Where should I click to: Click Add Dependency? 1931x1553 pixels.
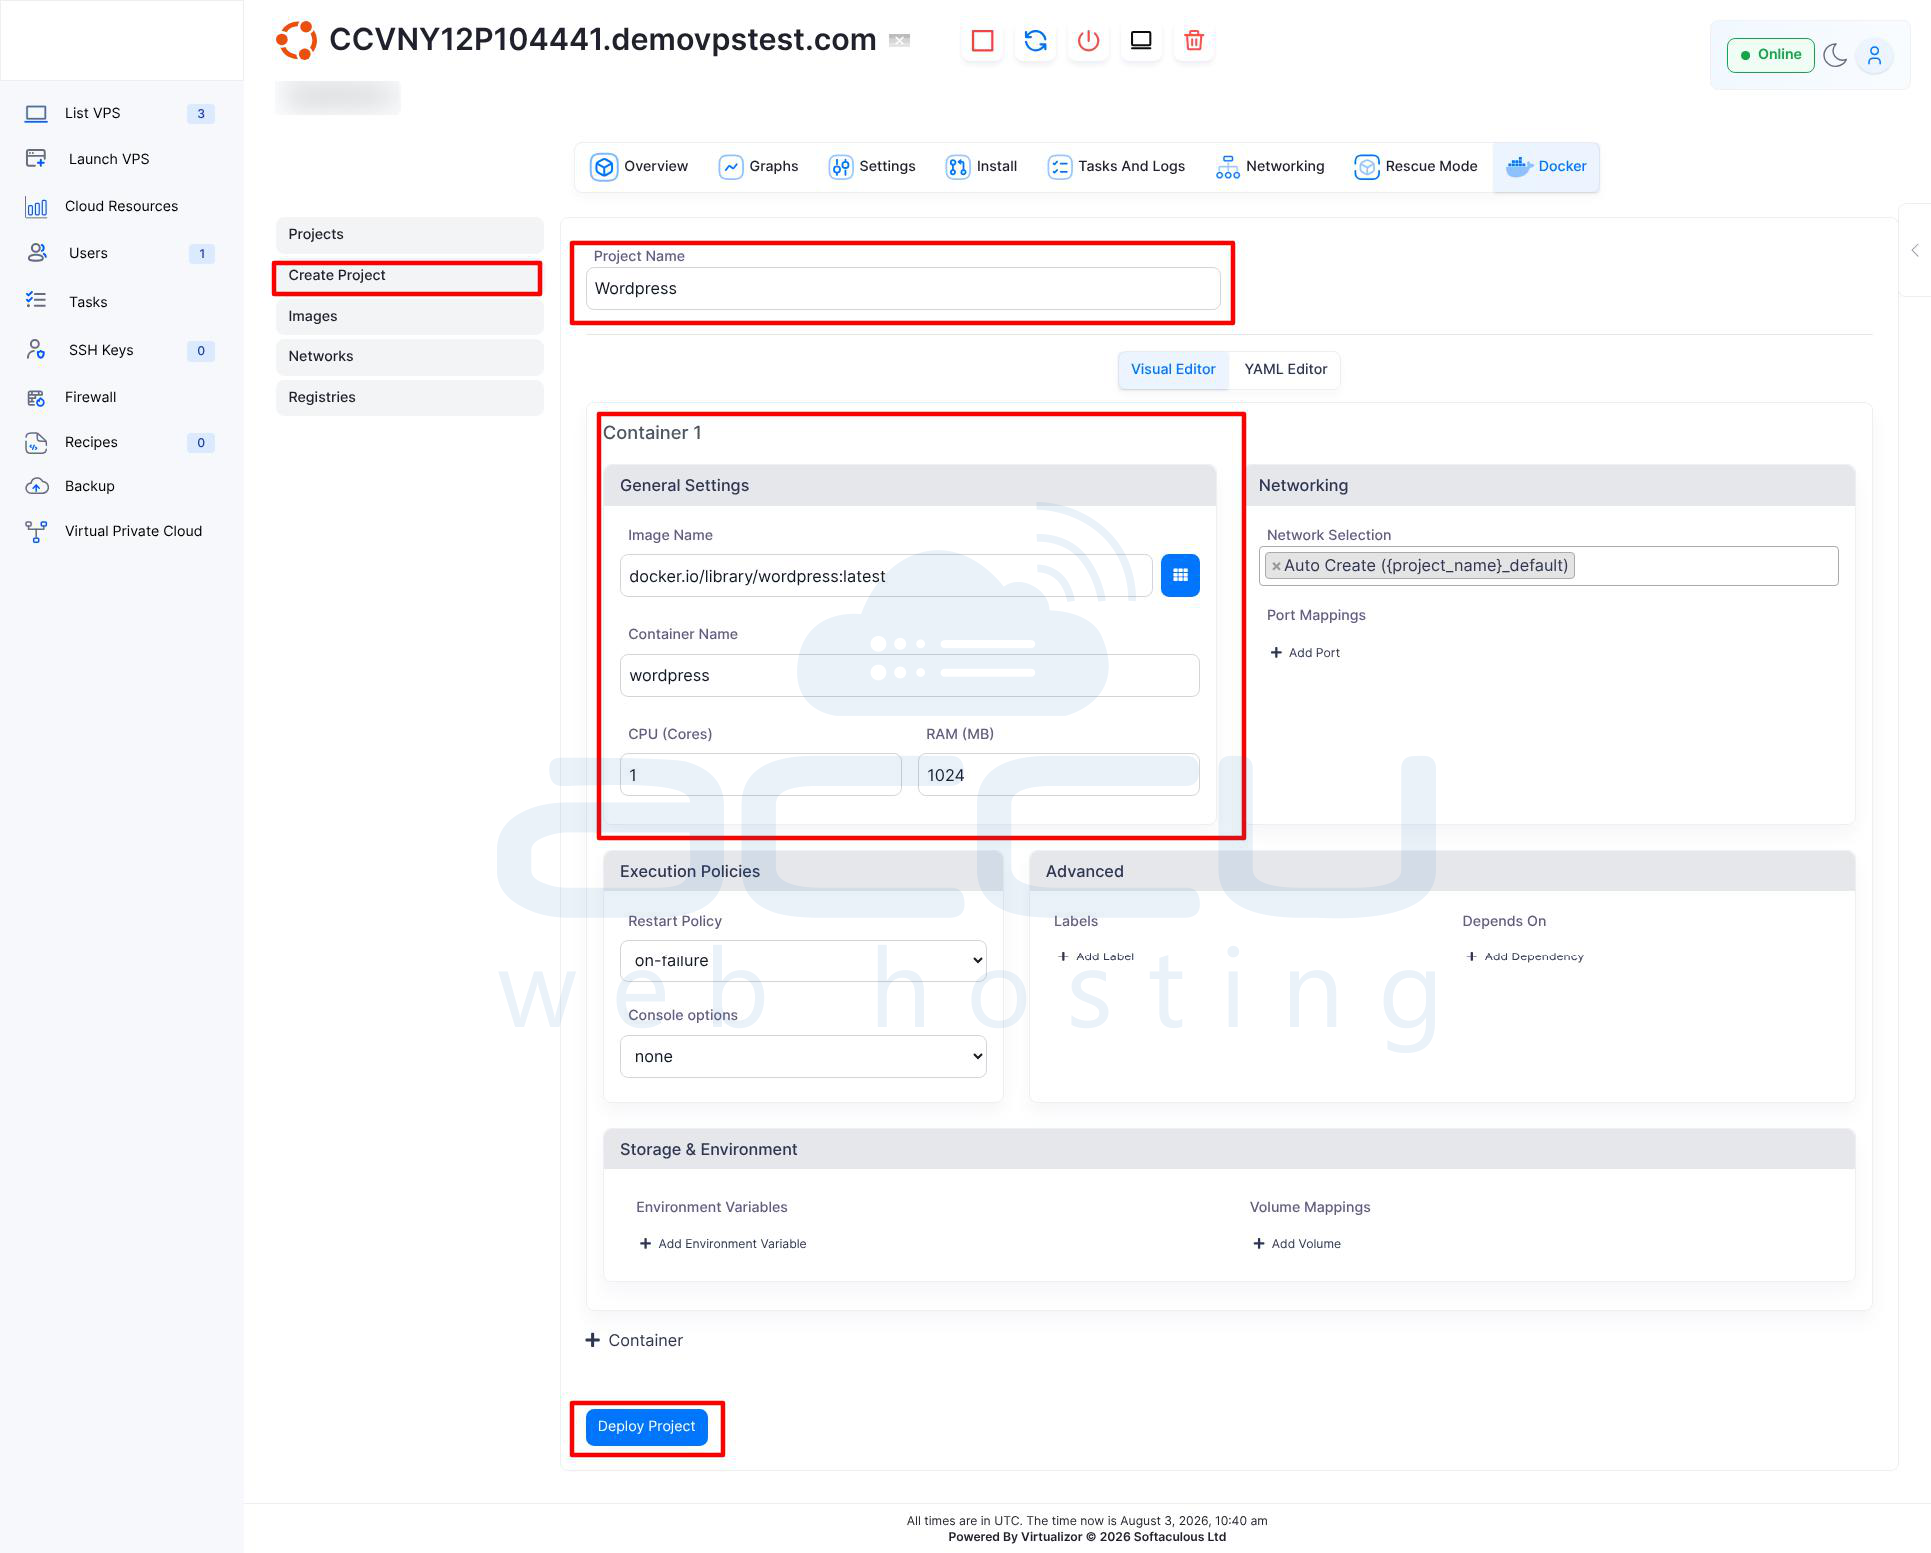(1525, 957)
